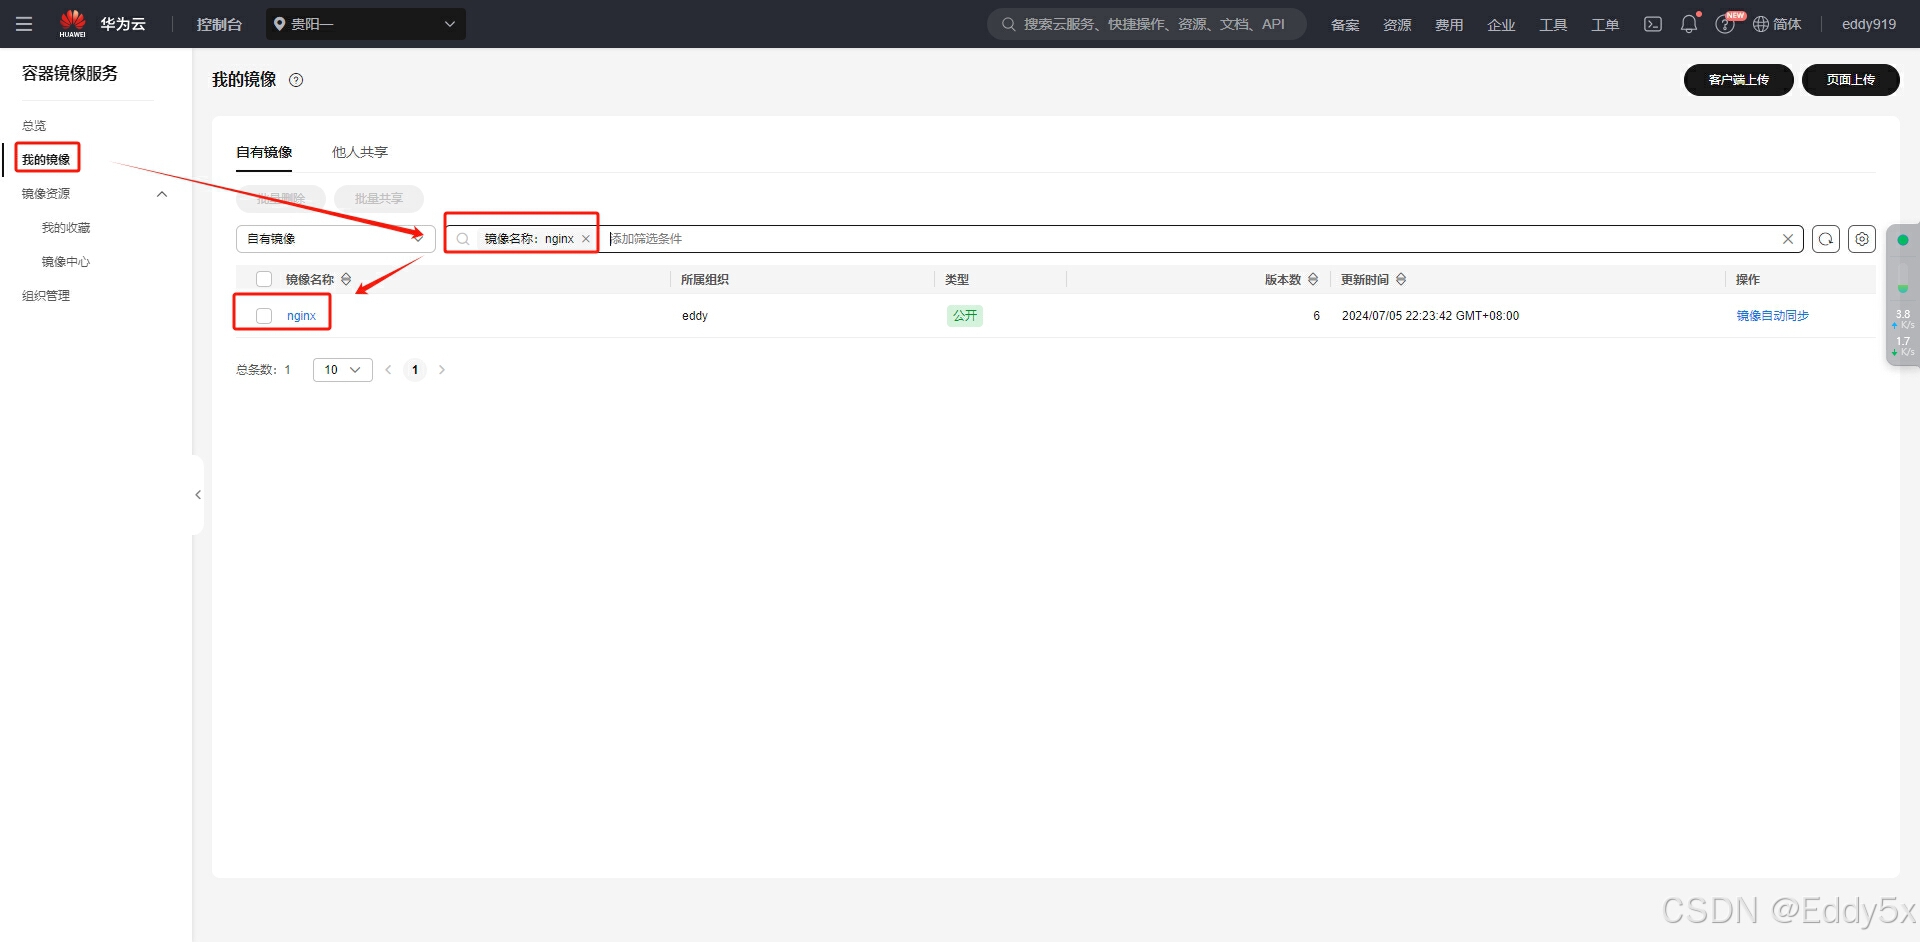The image size is (1920, 942).
Task: Open the table settings gear icon
Action: (1862, 239)
